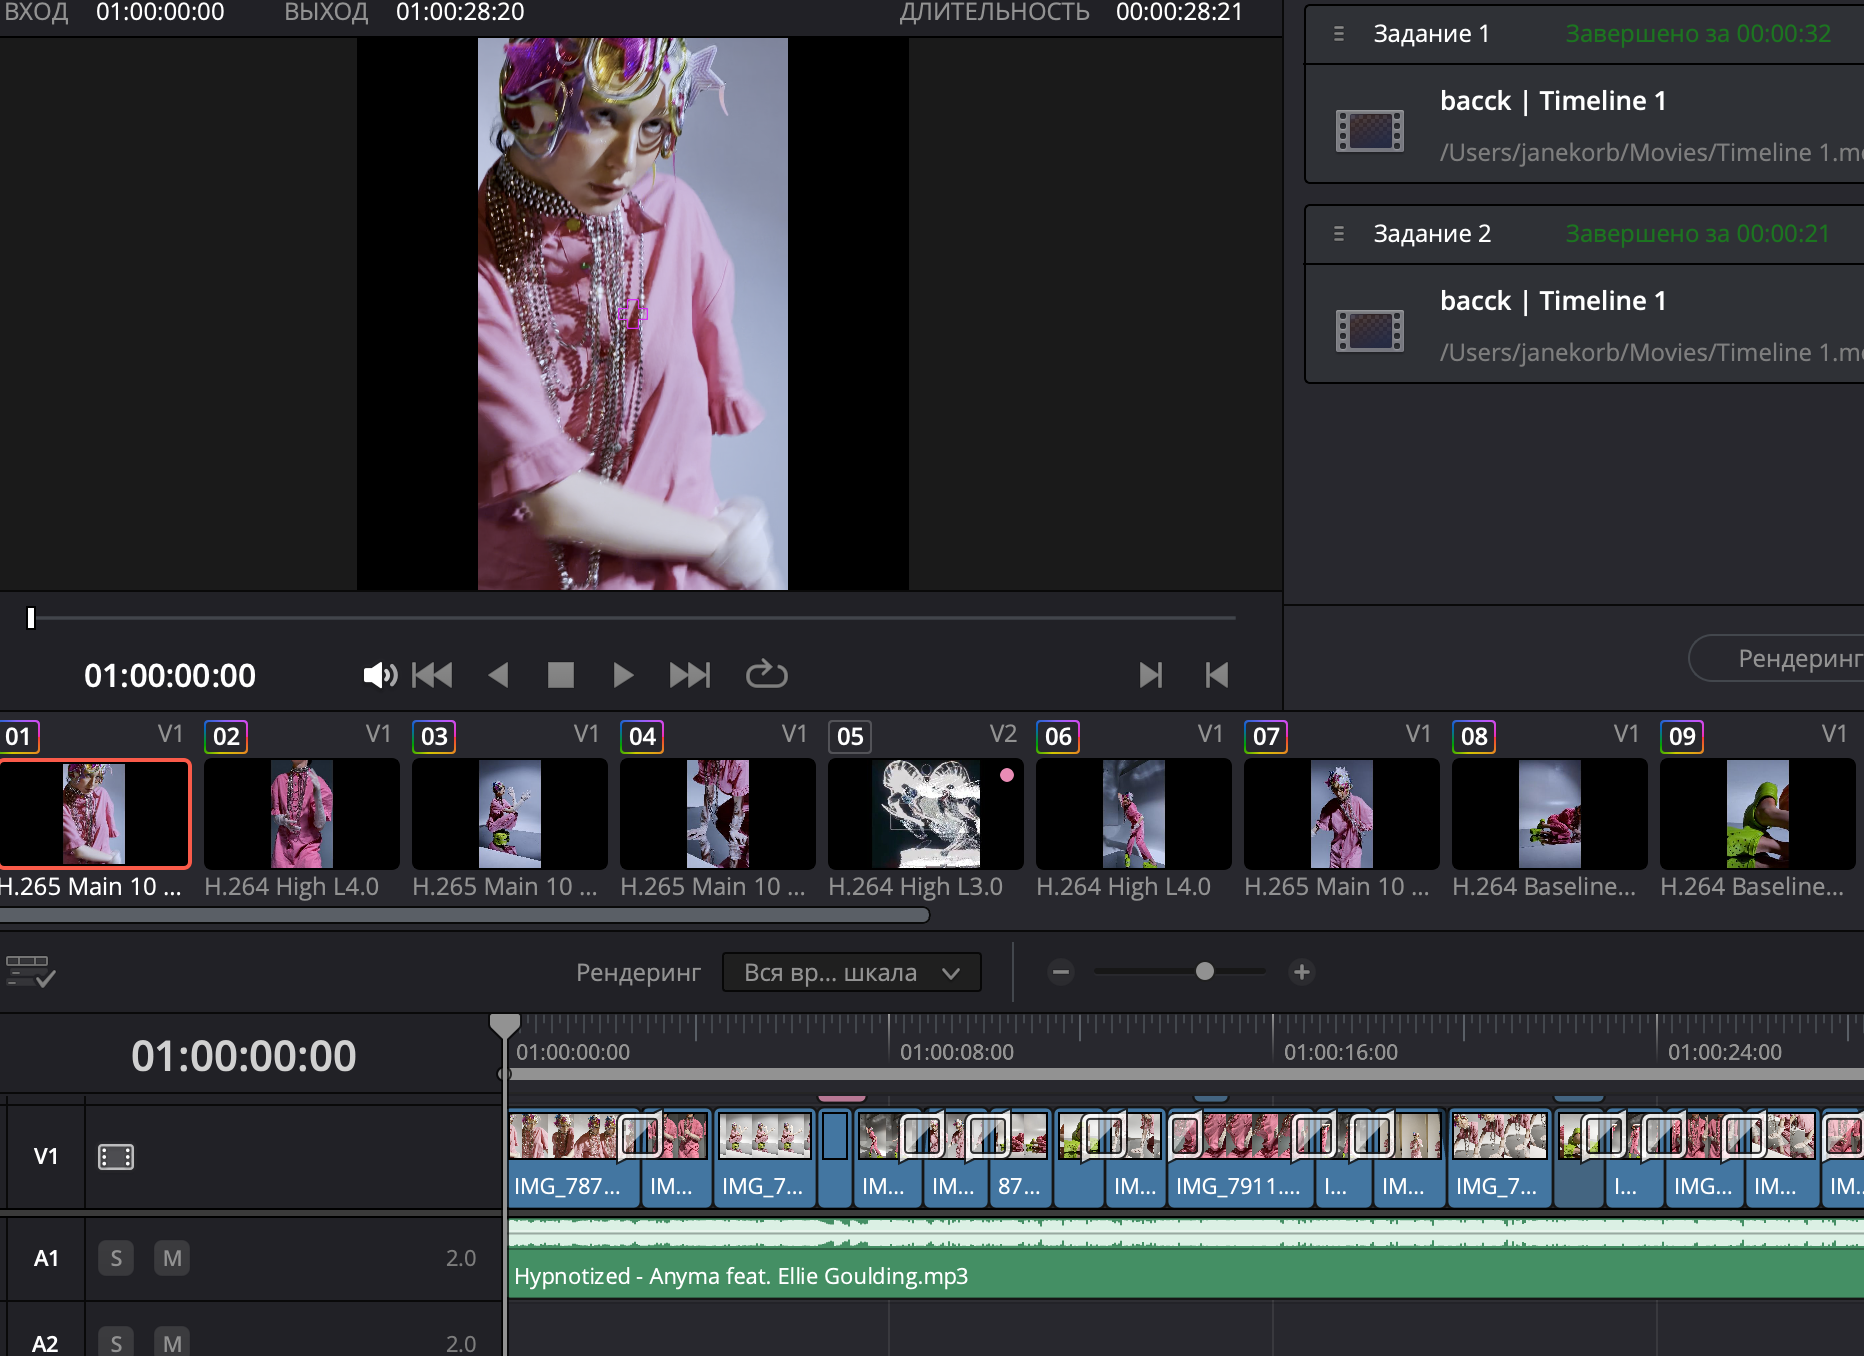The height and width of the screenshot is (1356, 1864).
Task: Select the Задание 2 job header
Action: (x=1584, y=234)
